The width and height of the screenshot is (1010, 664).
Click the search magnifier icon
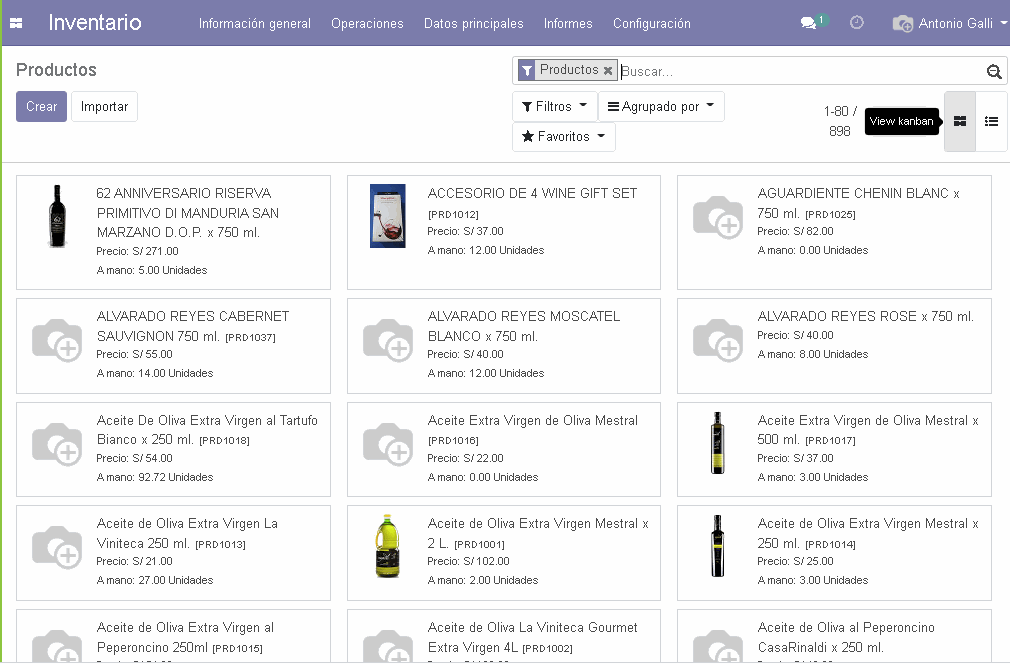(x=993, y=71)
